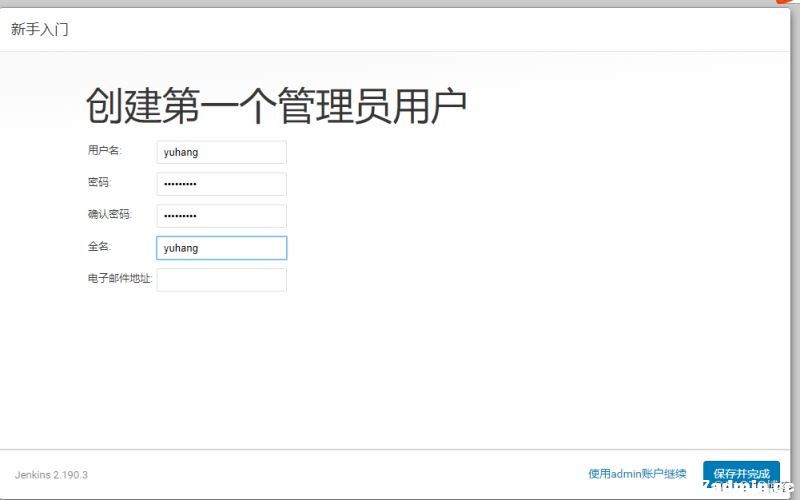Focus the 确认密码 confirm password field
The height and width of the screenshot is (500, 800).
221,216
